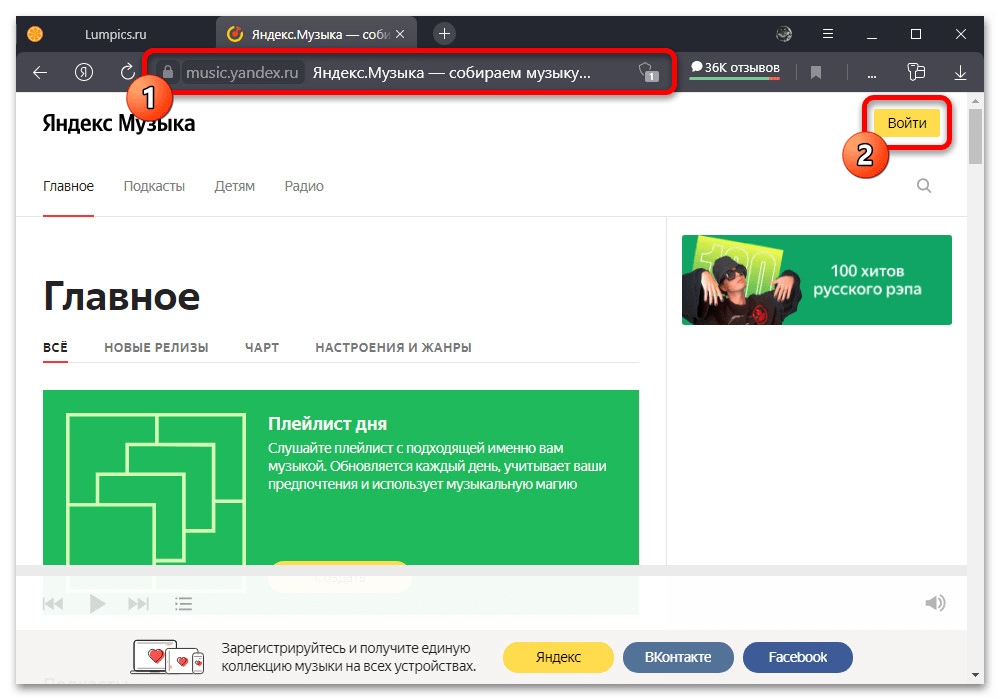Screen dimensions: 1000x700
Task: Select the ЧАРТ tab
Action: coord(262,347)
